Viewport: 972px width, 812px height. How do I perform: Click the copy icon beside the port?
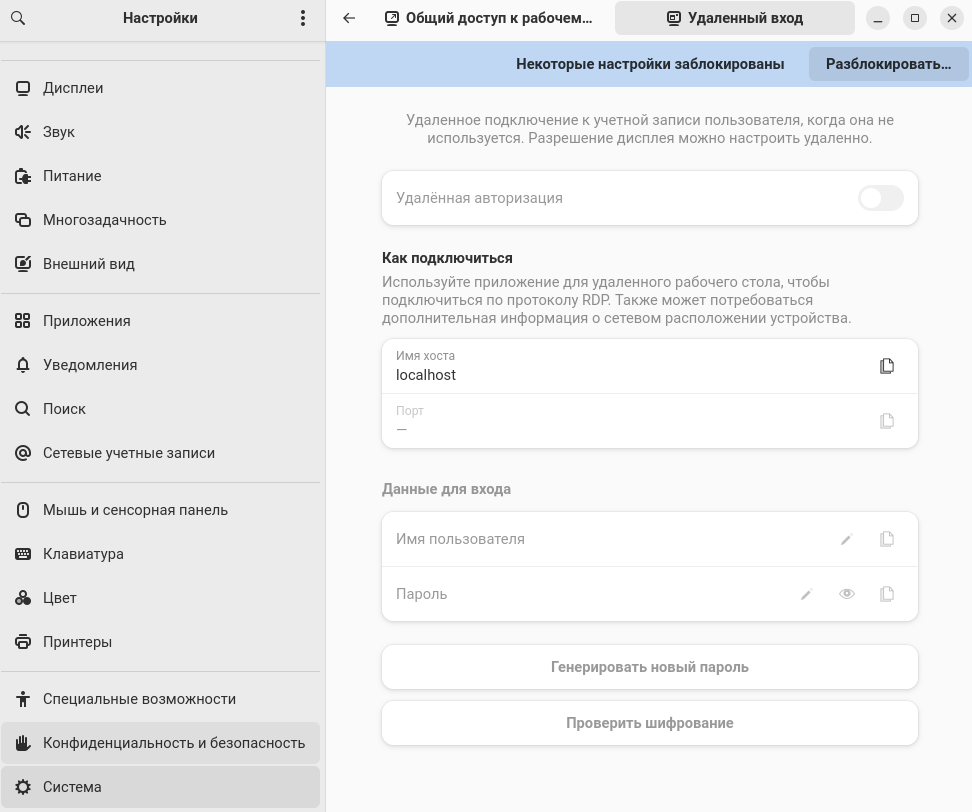886,421
